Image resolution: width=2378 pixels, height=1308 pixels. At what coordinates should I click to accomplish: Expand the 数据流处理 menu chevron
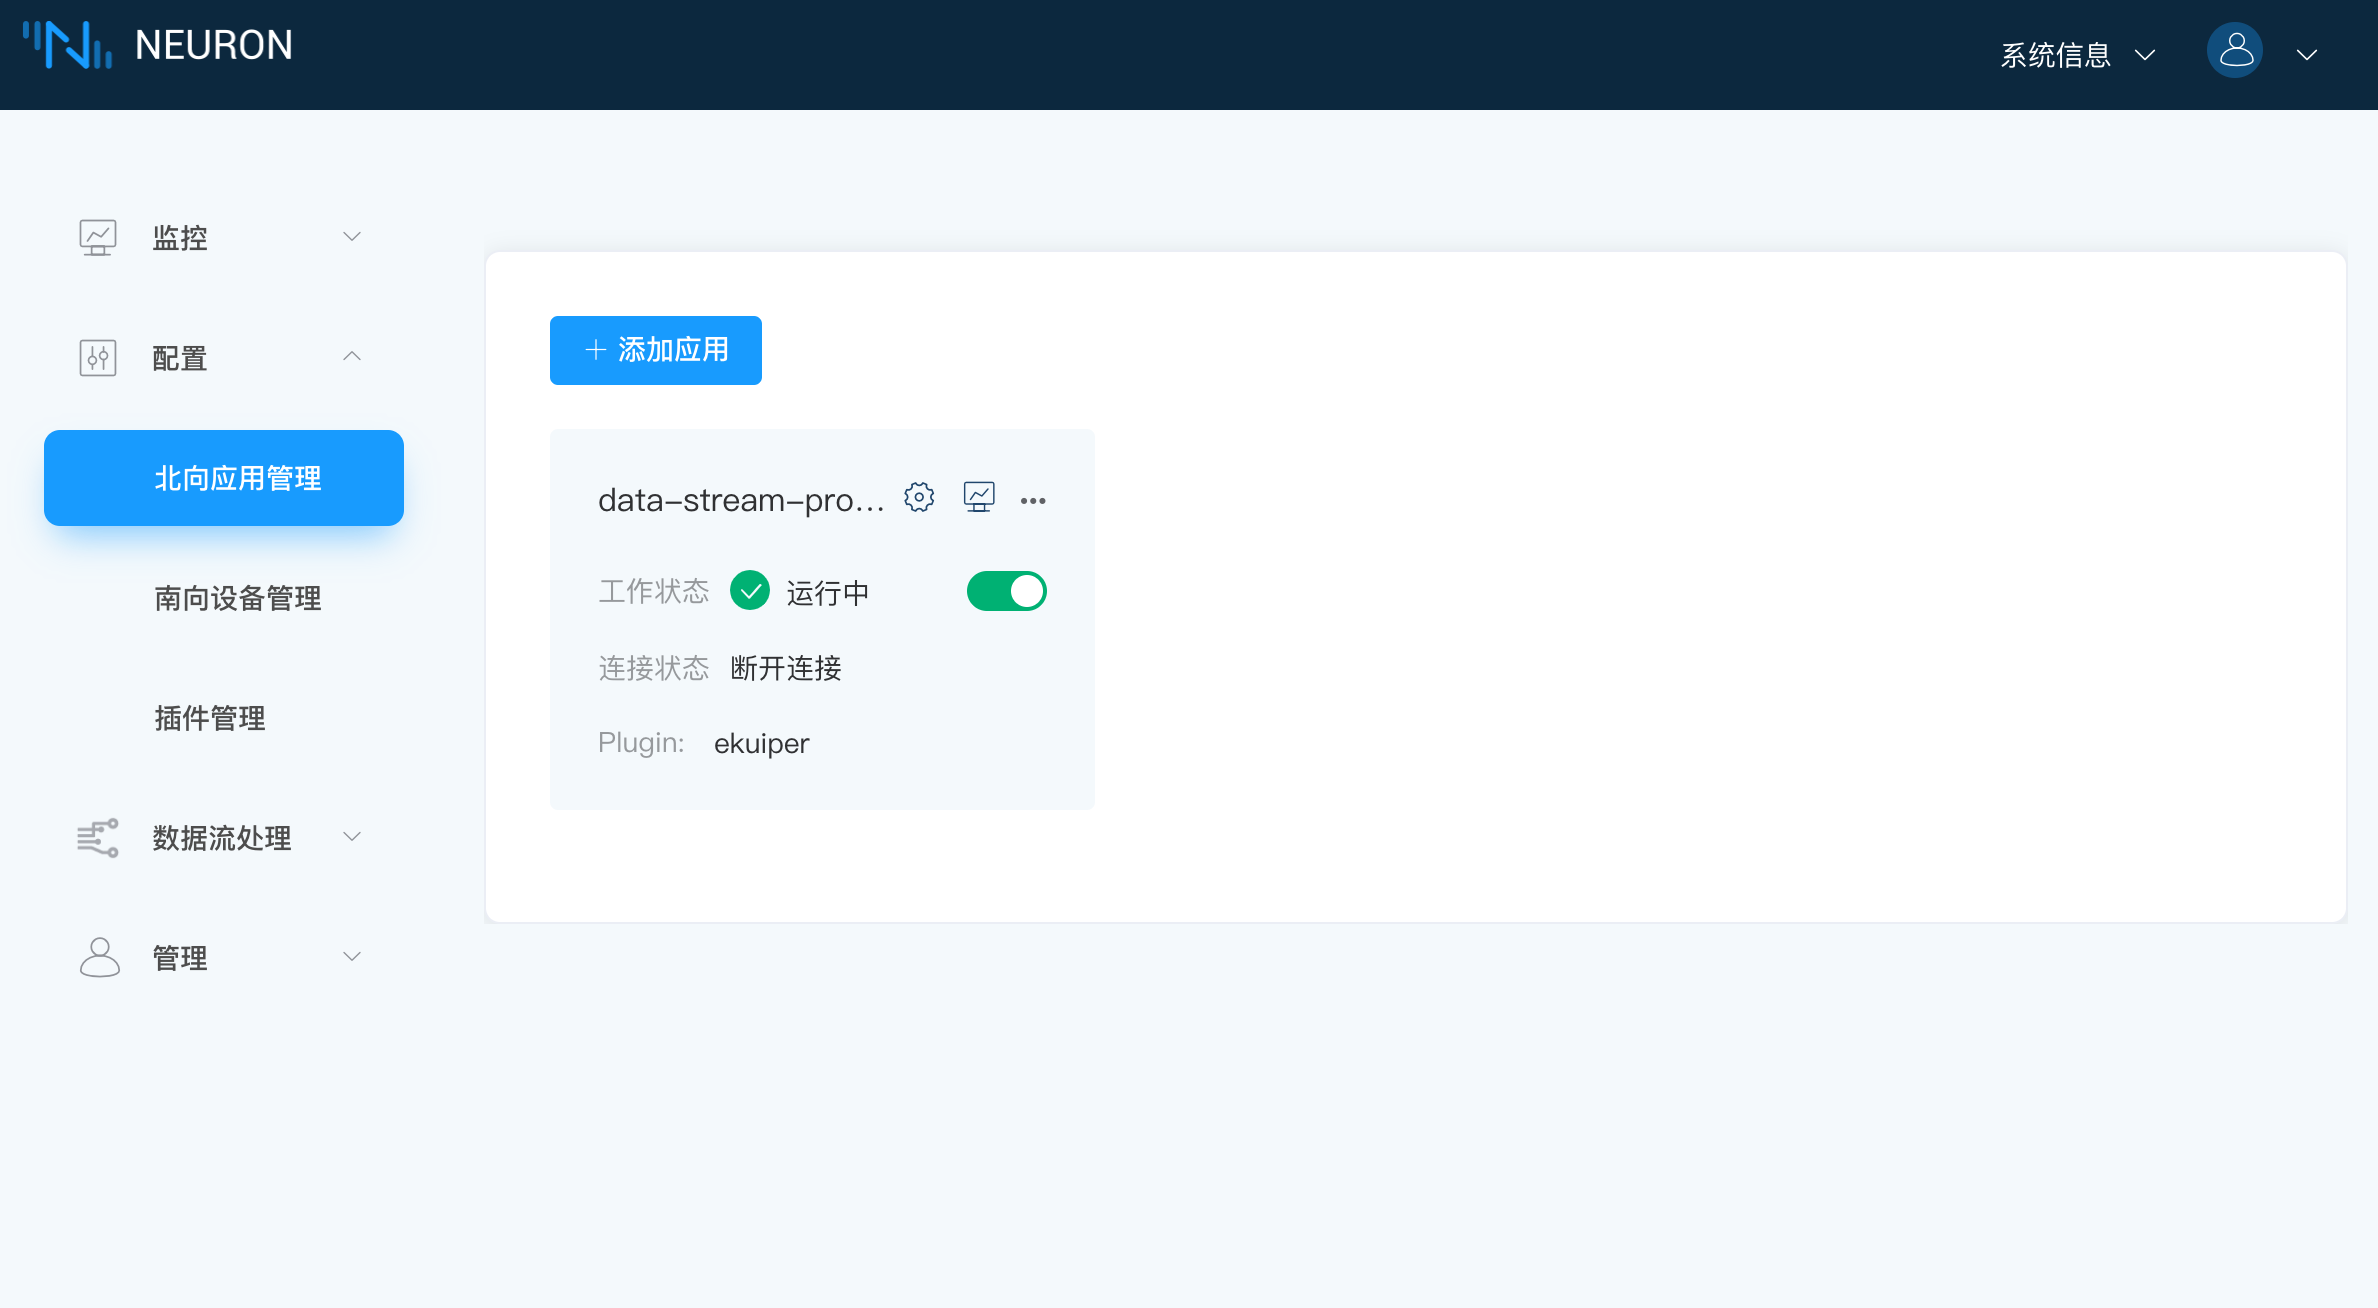(x=352, y=836)
